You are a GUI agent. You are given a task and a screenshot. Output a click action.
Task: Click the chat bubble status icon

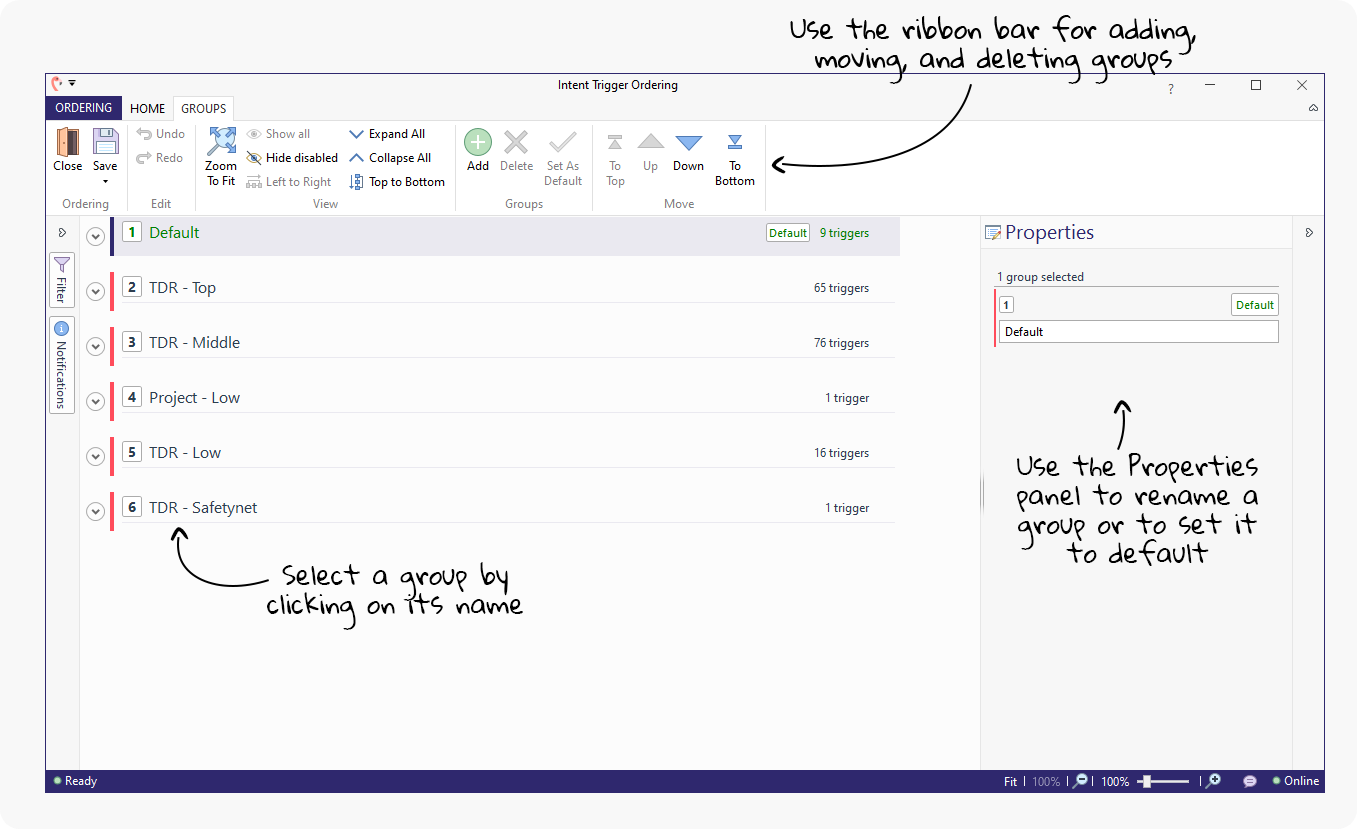[x=1250, y=781]
